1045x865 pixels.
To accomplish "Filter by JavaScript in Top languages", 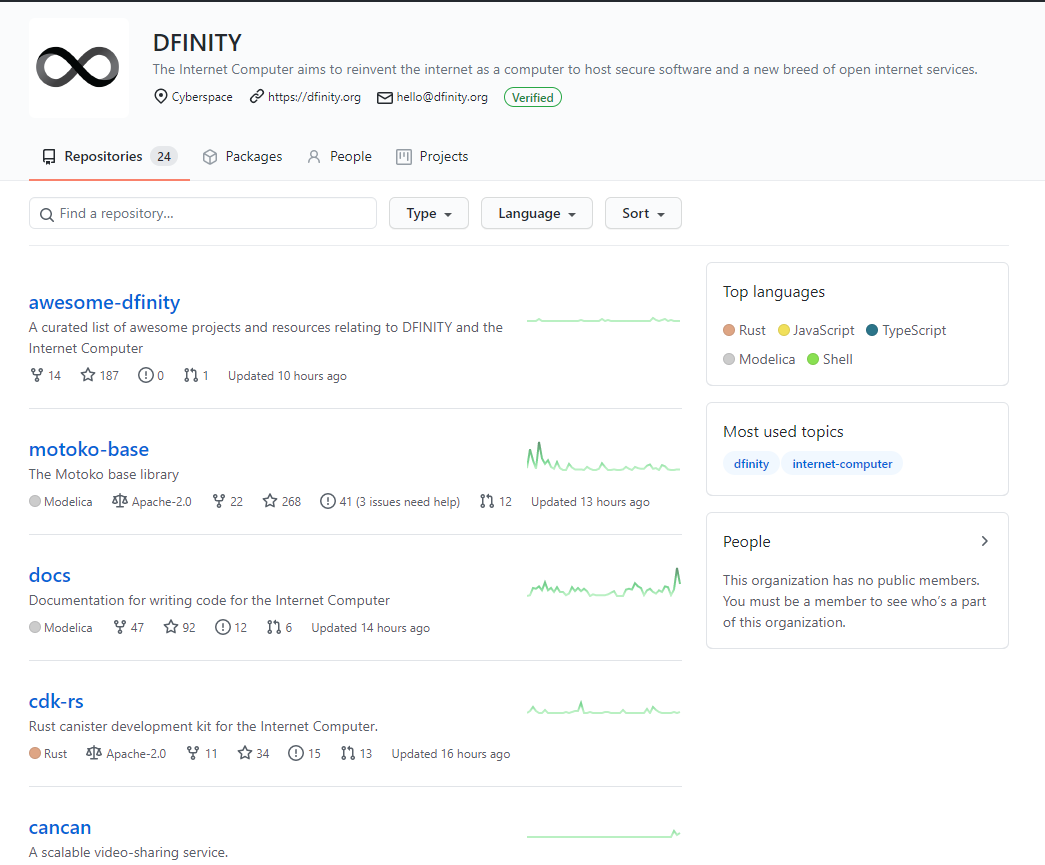I will [816, 330].
